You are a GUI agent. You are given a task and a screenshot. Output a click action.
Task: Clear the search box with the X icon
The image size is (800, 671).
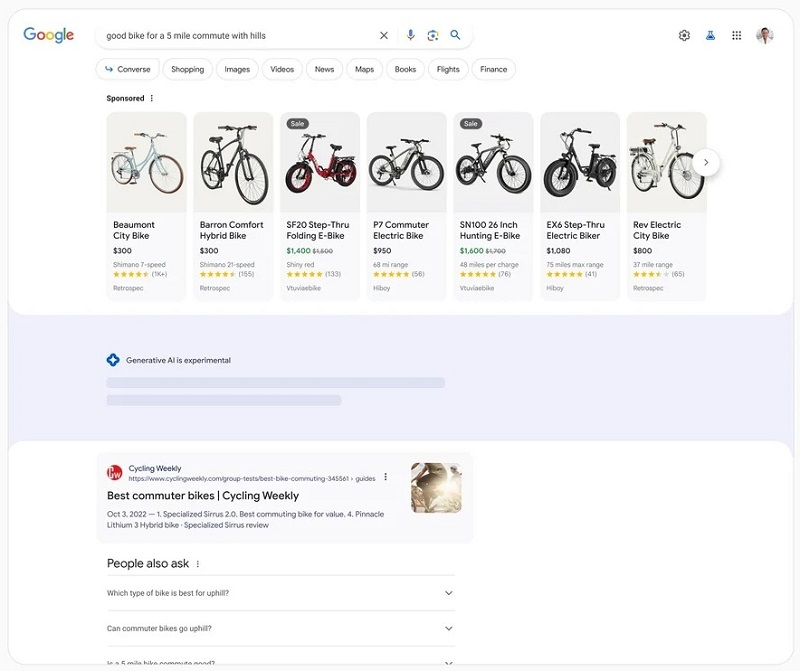pos(384,35)
